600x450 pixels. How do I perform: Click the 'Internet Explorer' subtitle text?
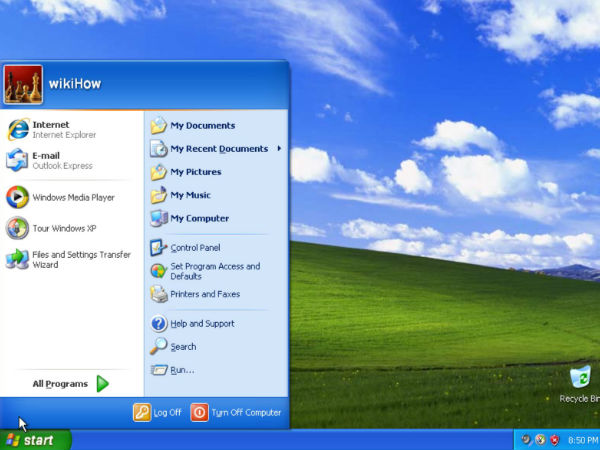64,135
